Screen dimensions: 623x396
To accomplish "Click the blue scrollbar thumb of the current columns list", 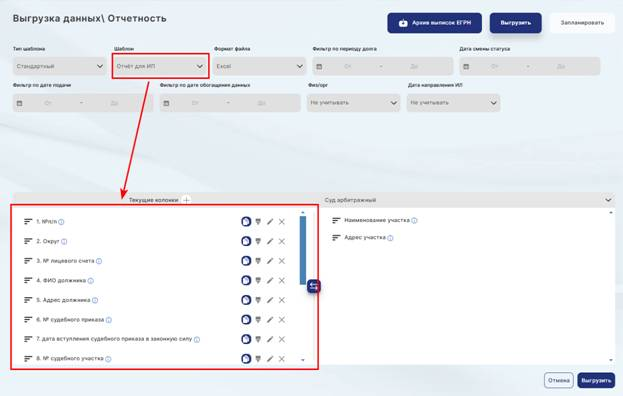I will (303, 250).
